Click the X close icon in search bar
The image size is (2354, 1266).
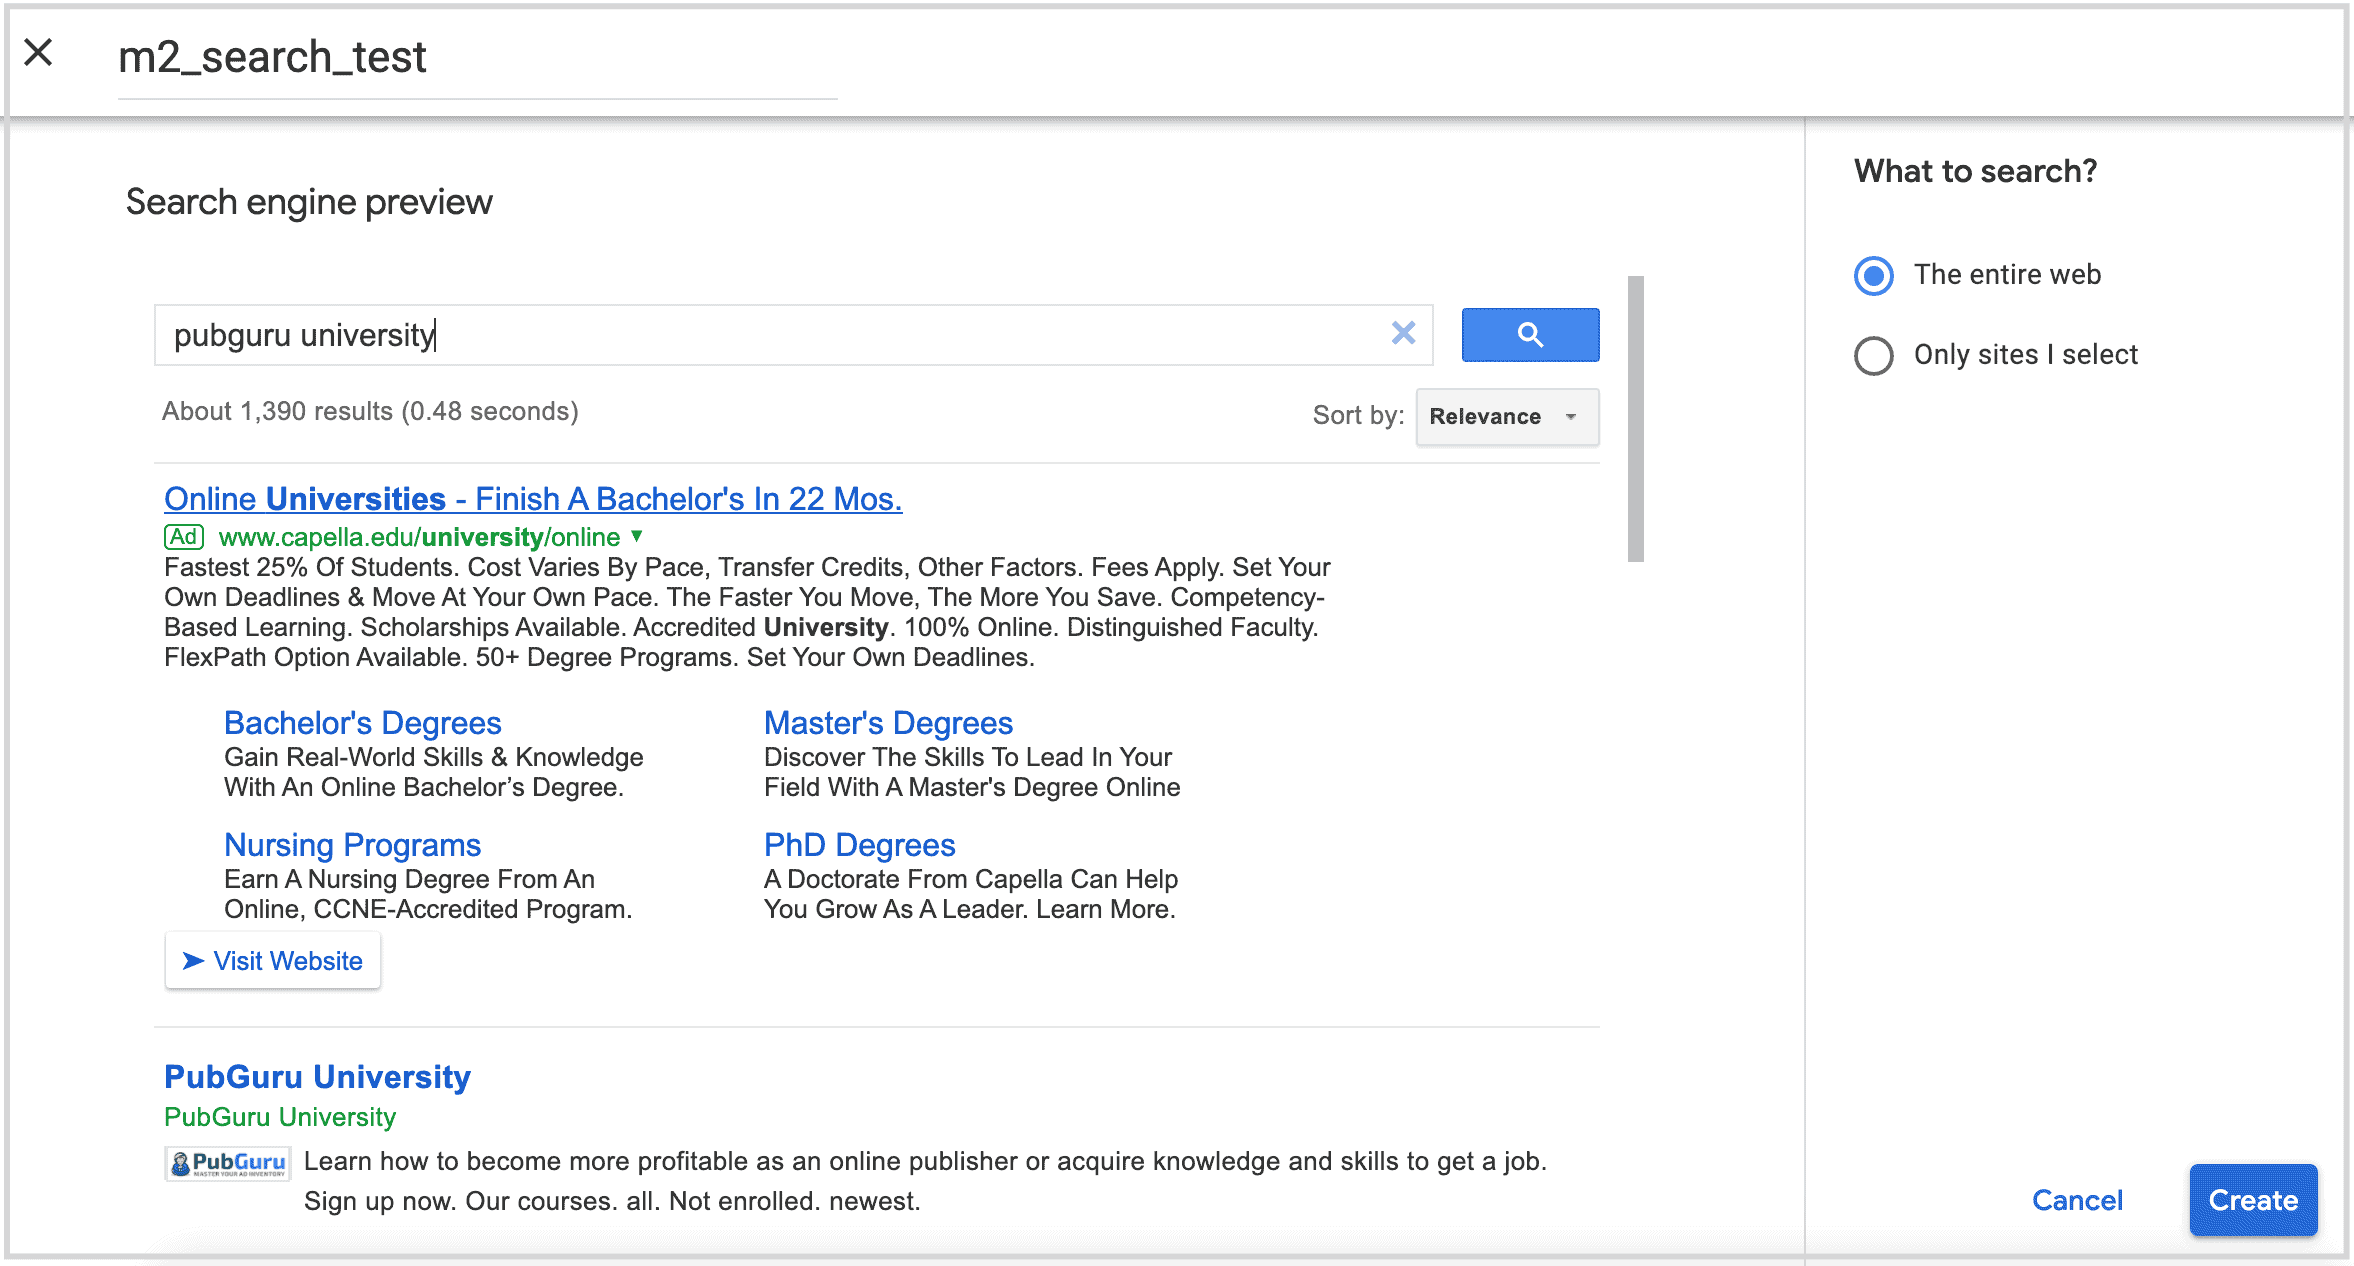point(1401,332)
